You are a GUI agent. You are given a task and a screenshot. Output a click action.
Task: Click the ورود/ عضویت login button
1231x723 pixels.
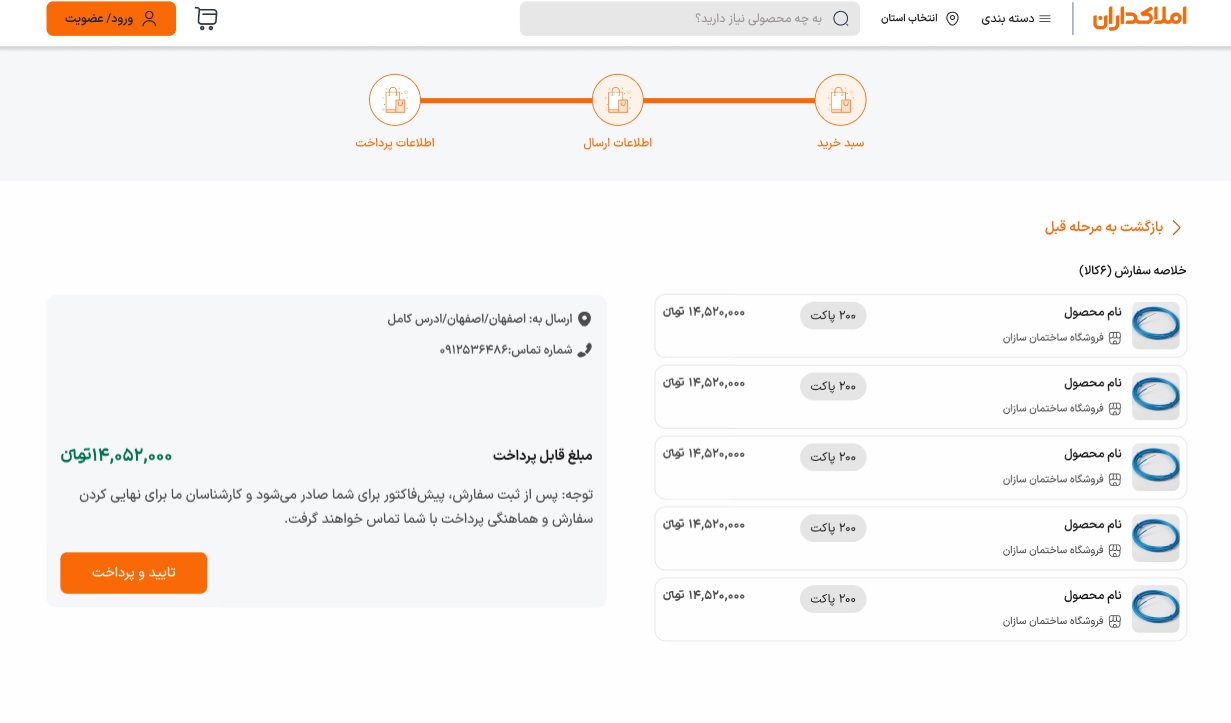(x=111, y=18)
